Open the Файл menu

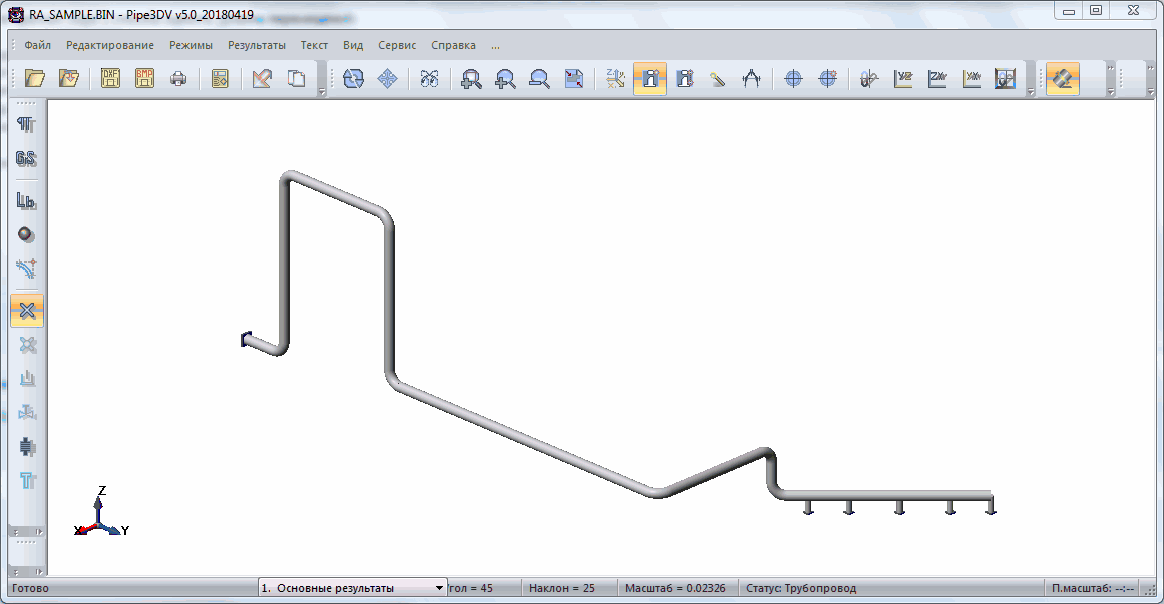[38, 45]
